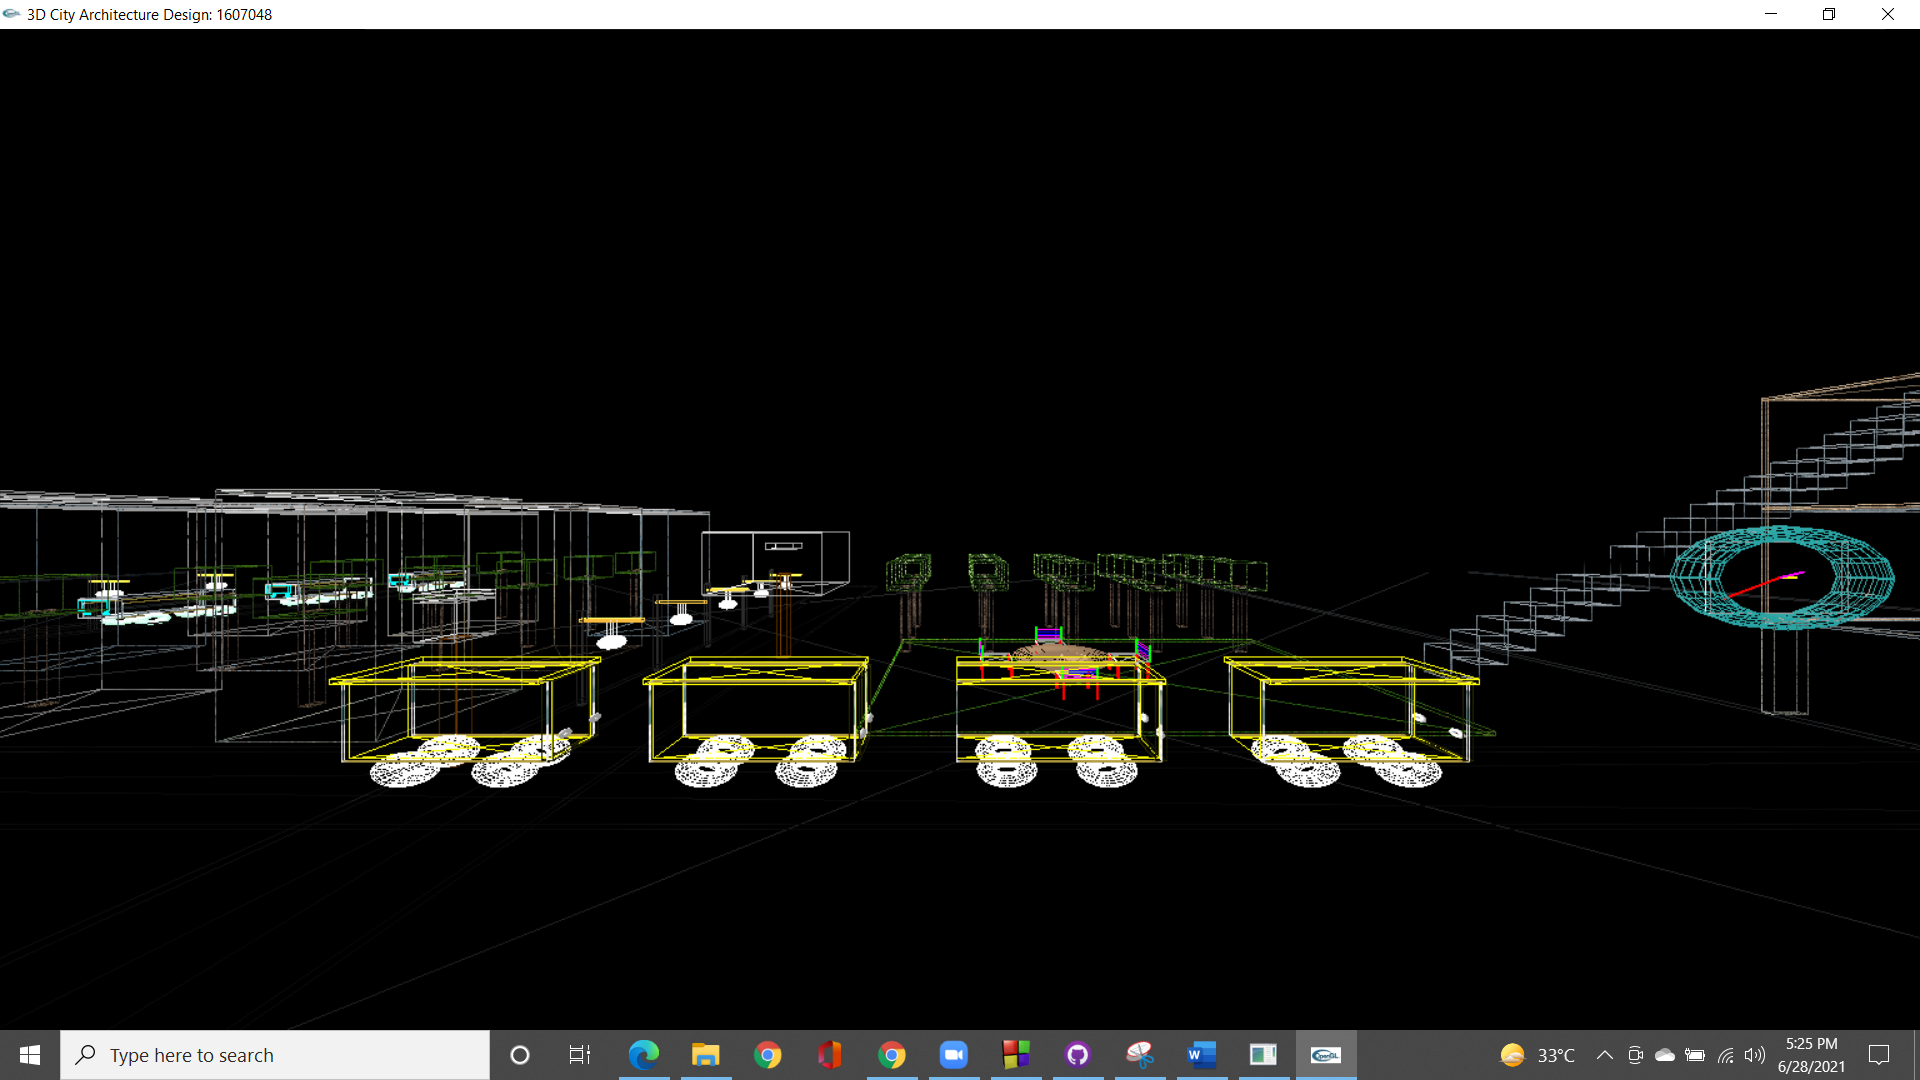
Task: Check the battery status tray icon
Action: (x=1695, y=1055)
